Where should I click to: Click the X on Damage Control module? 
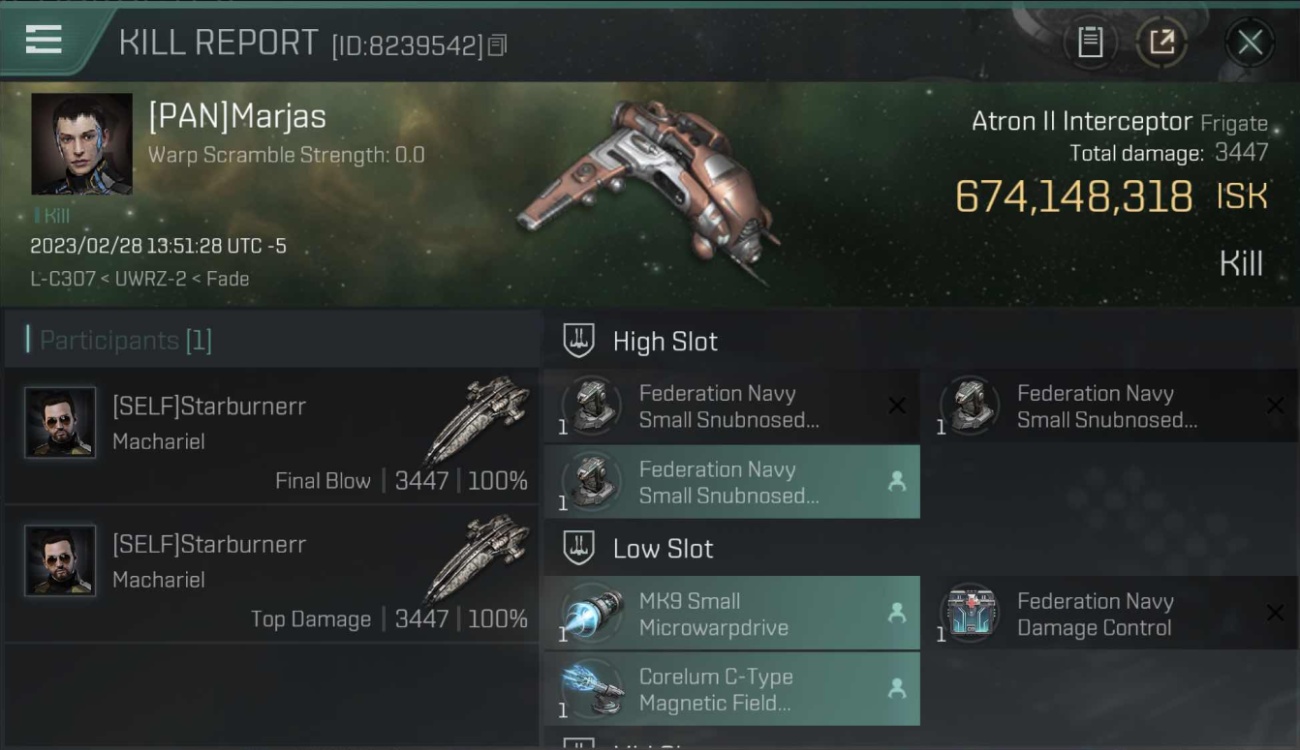(x=1275, y=613)
